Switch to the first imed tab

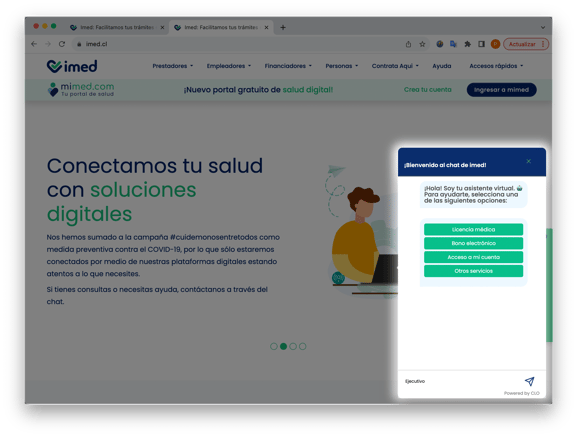point(117,28)
